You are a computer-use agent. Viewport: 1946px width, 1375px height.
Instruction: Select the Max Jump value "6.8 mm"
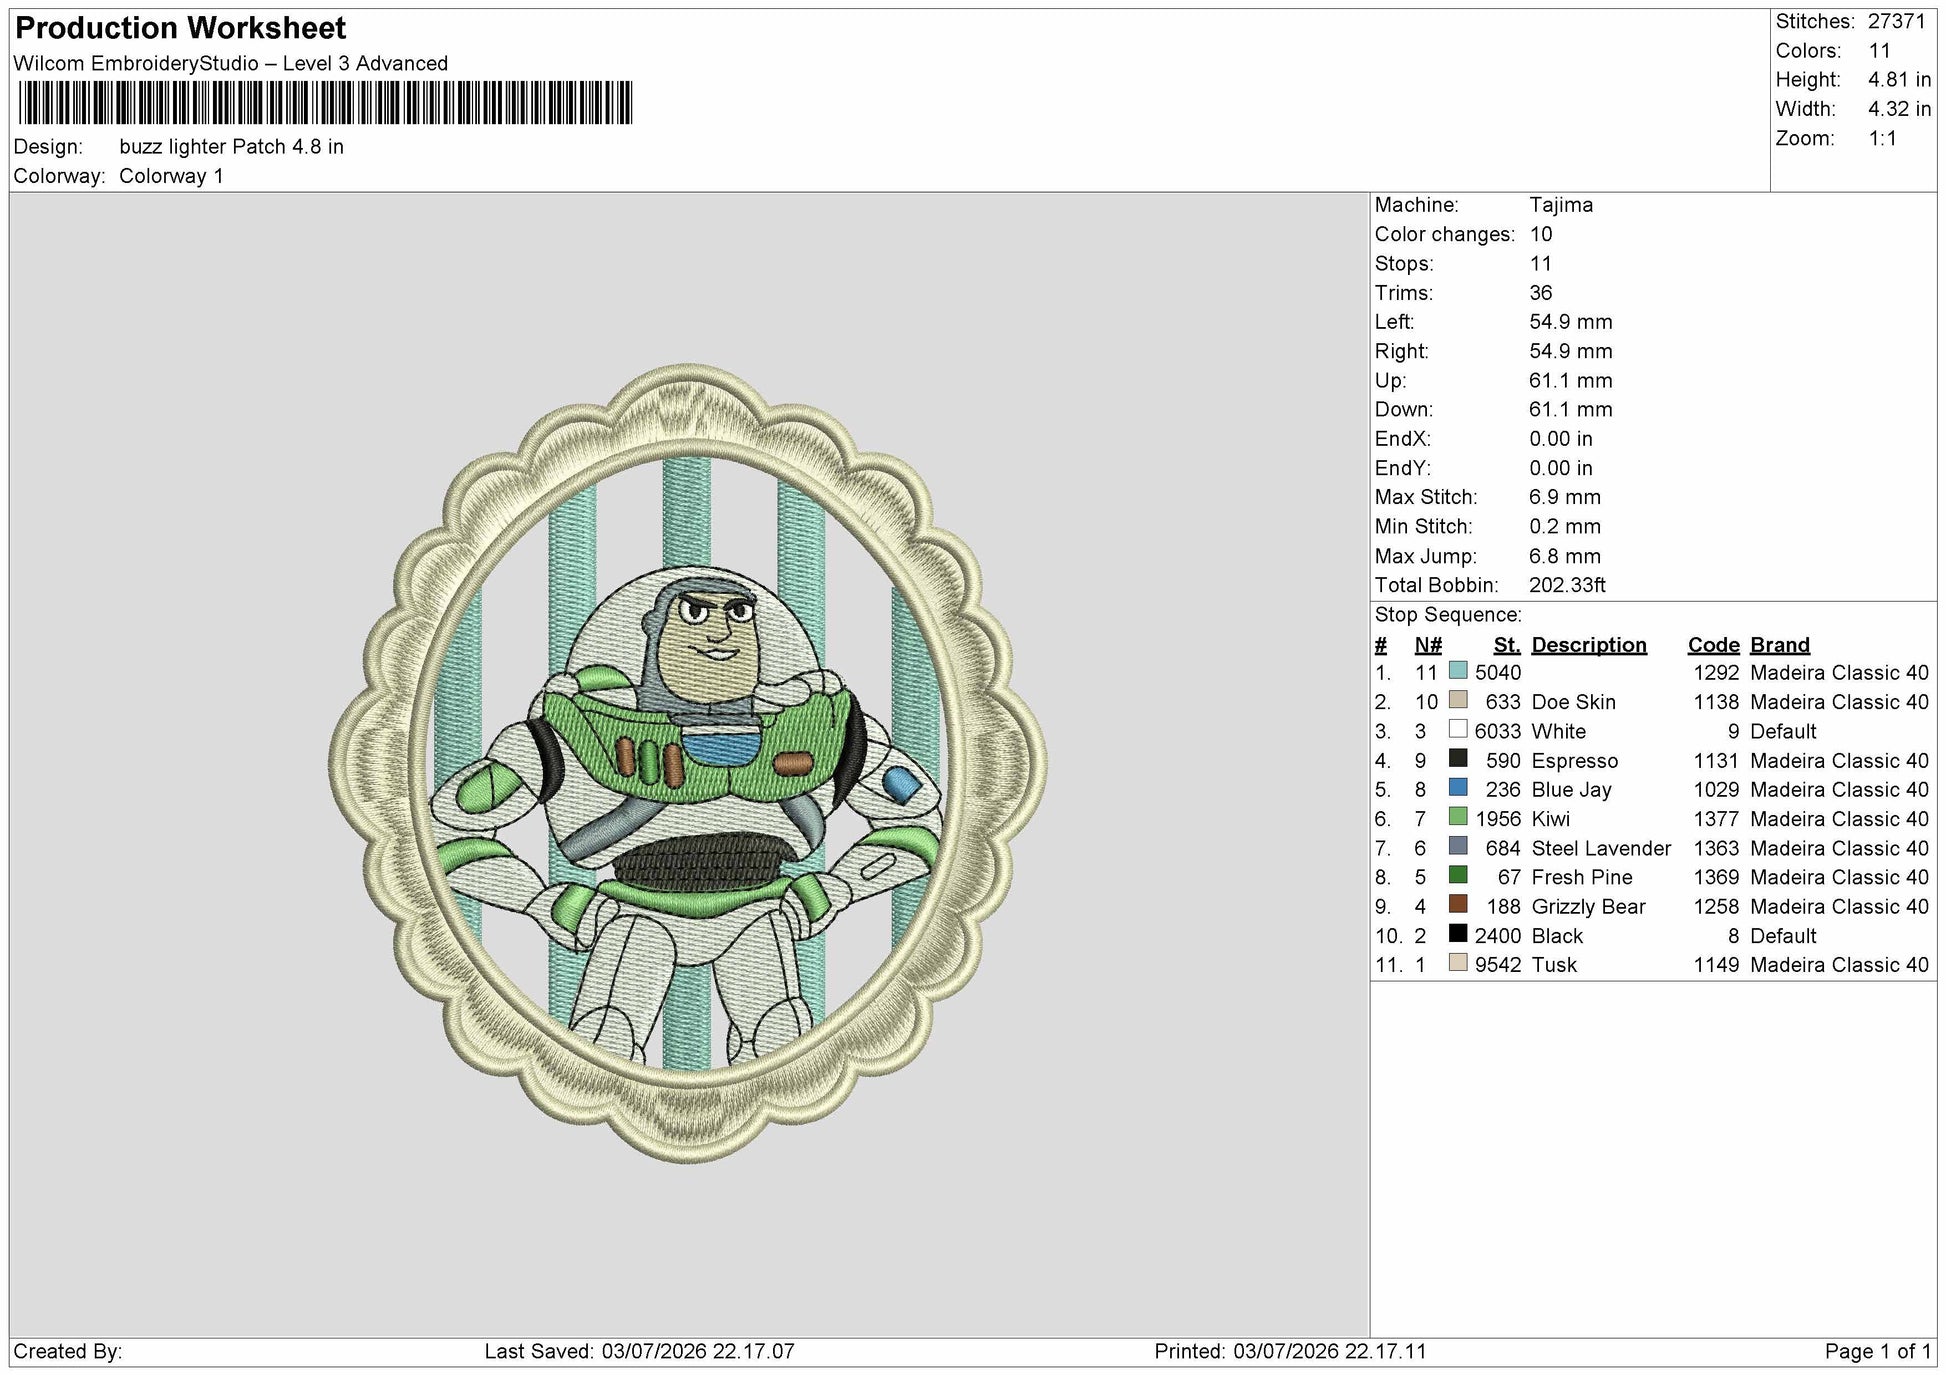pyautogui.click(x=1565, y=556)
